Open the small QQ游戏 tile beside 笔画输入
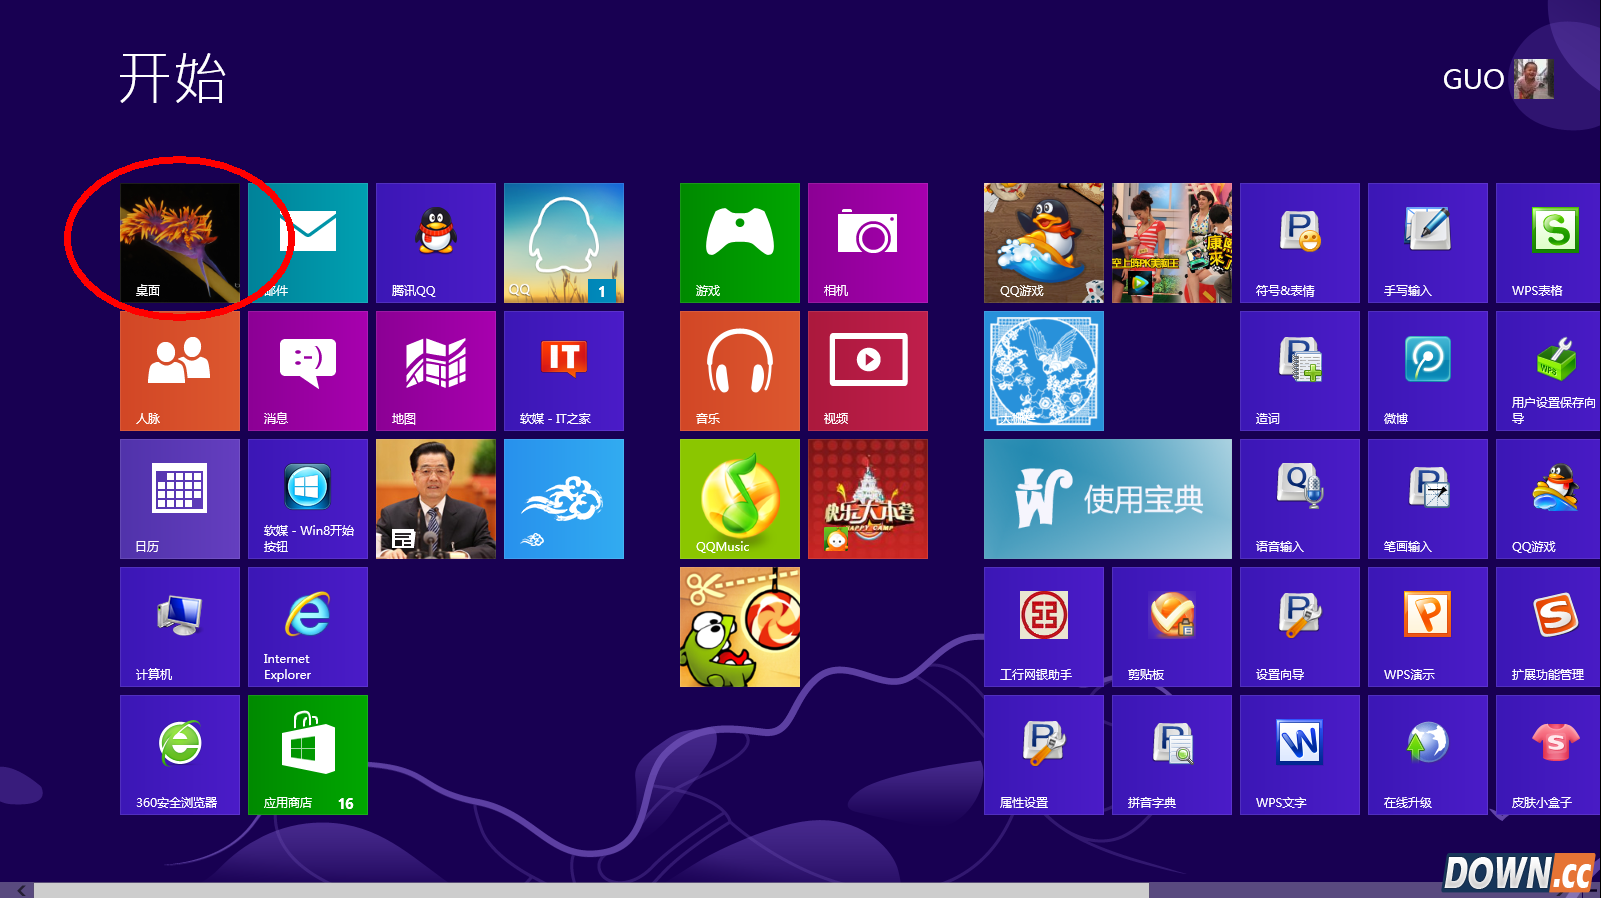The width and height of the screenshot is (1601, 898). pos(1548,499)
